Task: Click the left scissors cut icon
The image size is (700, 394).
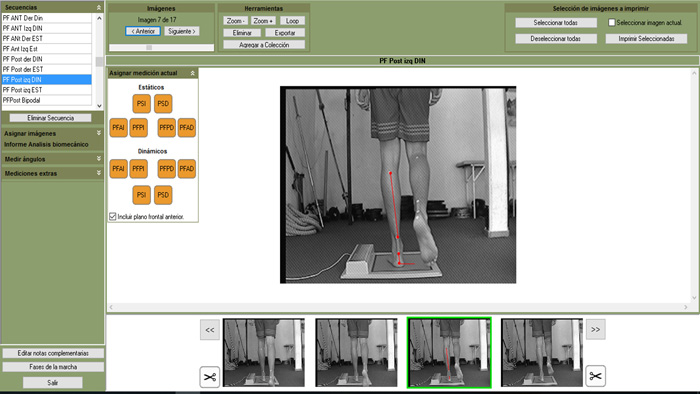Action: click(x=209, y=377)
